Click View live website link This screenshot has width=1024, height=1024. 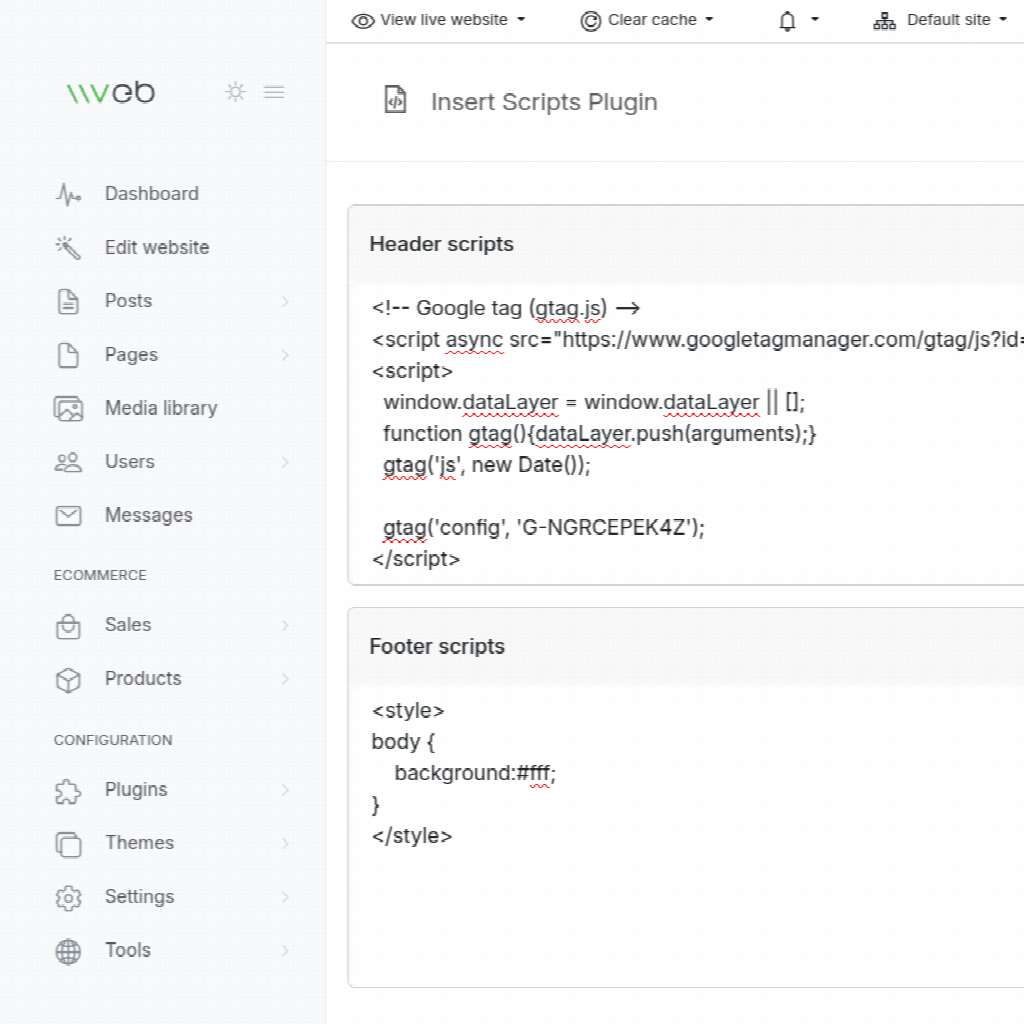pos(438,20)
